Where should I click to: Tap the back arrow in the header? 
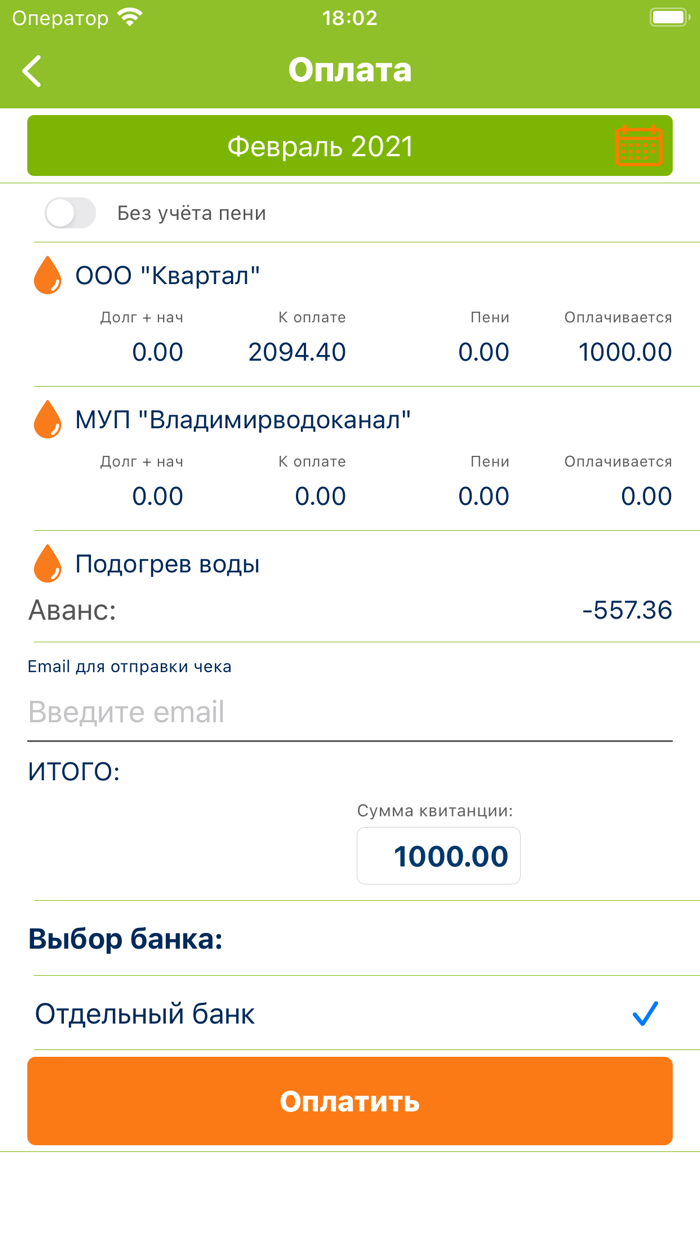tap(30, 70)
